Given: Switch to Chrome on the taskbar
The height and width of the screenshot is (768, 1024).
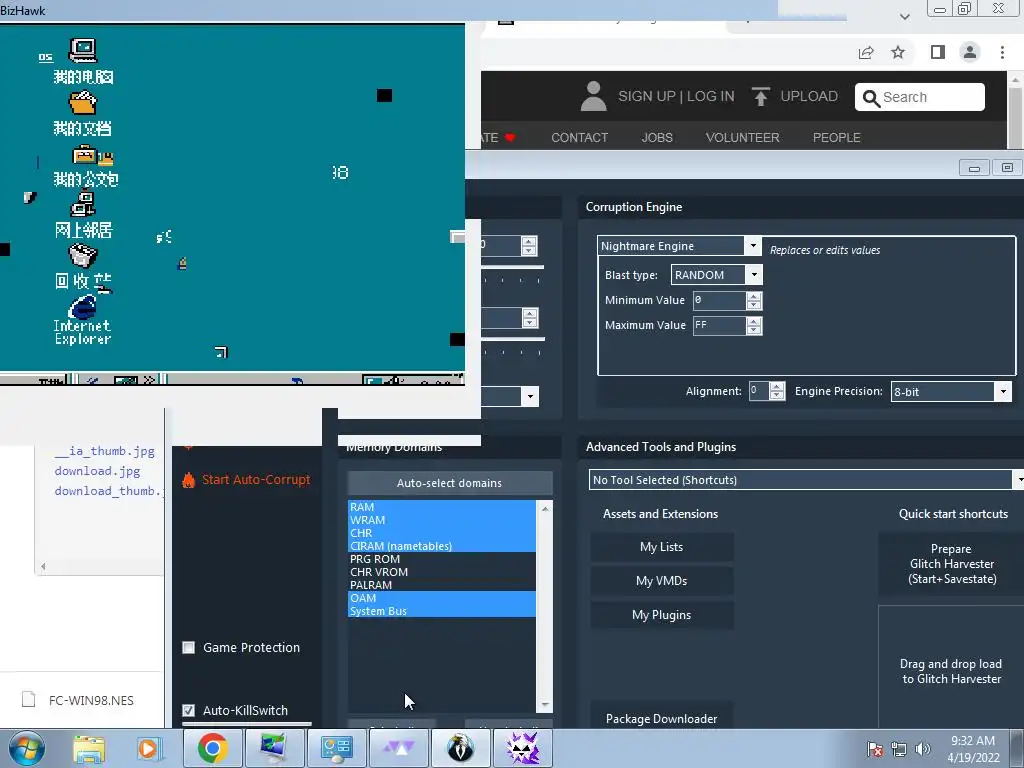Looking at the screenshot, I should 212,748.
